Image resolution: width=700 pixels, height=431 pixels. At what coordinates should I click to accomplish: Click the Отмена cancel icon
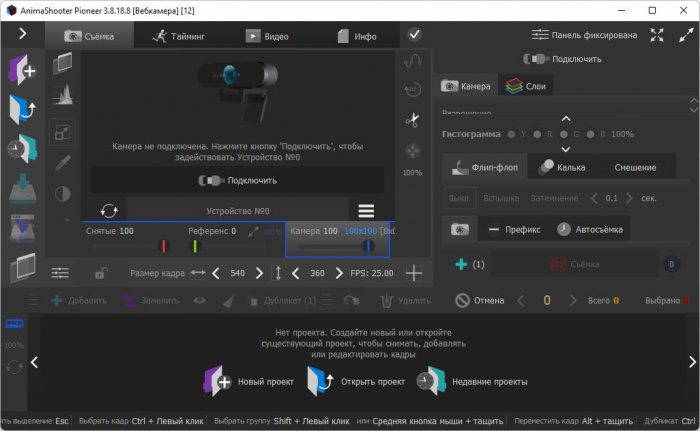click(x=479, y=300)
